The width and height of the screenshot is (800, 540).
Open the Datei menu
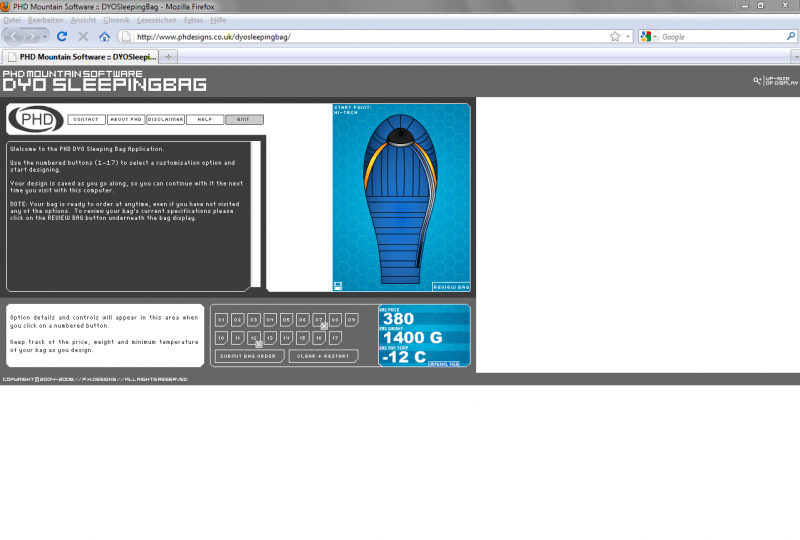tap(12, 20)
